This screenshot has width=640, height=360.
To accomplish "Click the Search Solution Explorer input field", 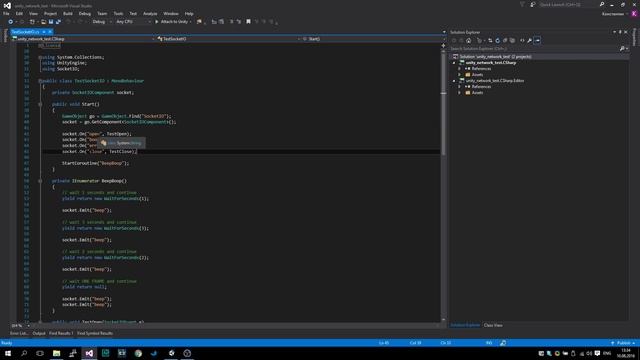I will (534, 49).
